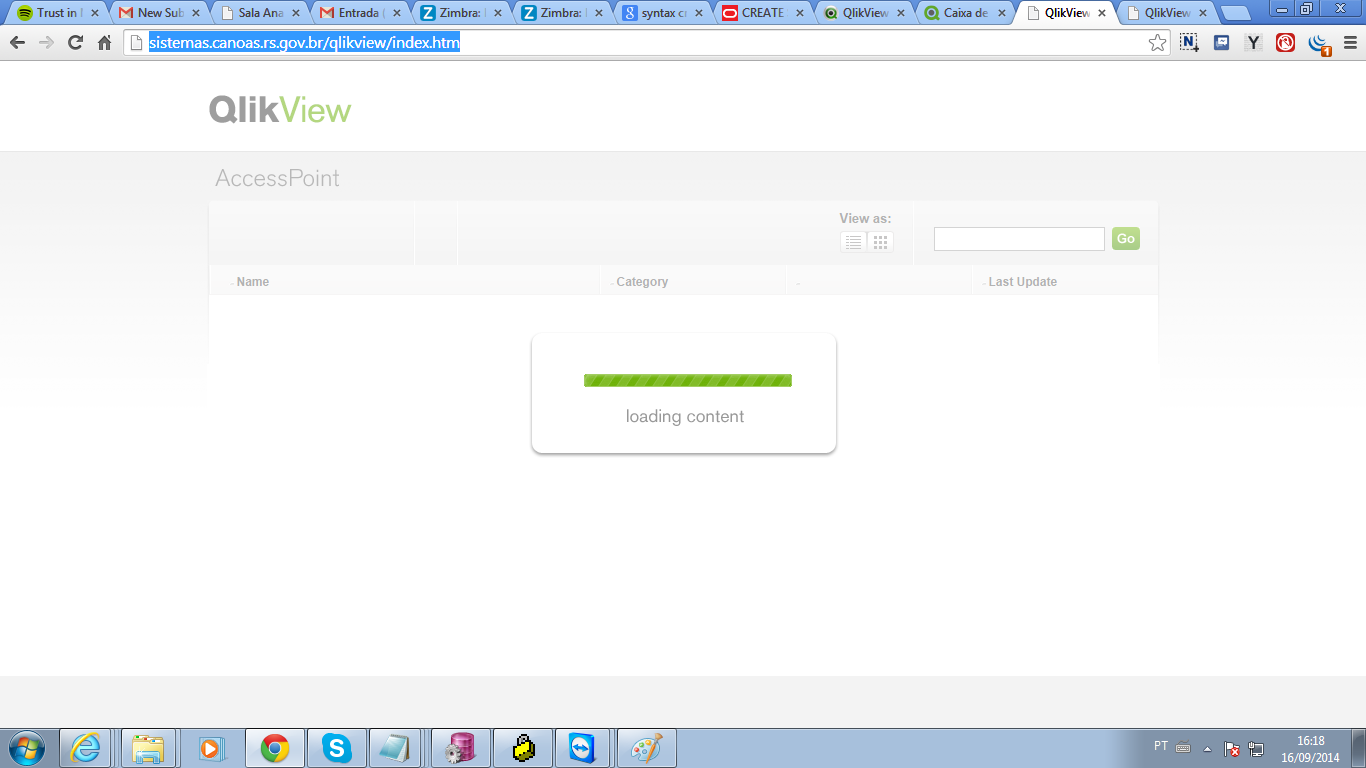Open the network status tray icon

click(x=1257, y=749)
